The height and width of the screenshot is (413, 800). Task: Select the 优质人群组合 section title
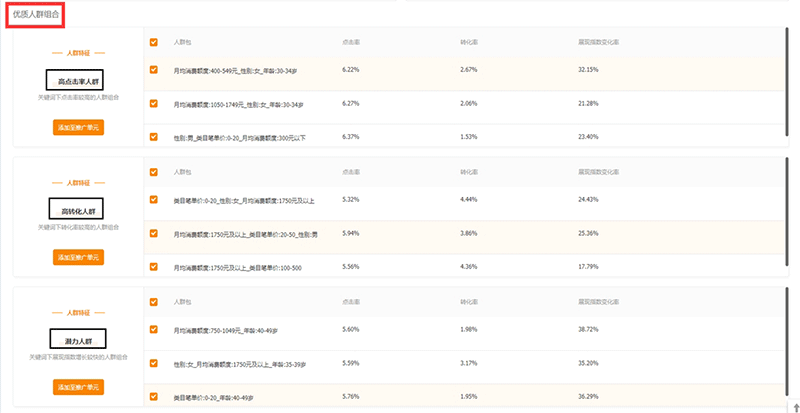coord(34,15)
